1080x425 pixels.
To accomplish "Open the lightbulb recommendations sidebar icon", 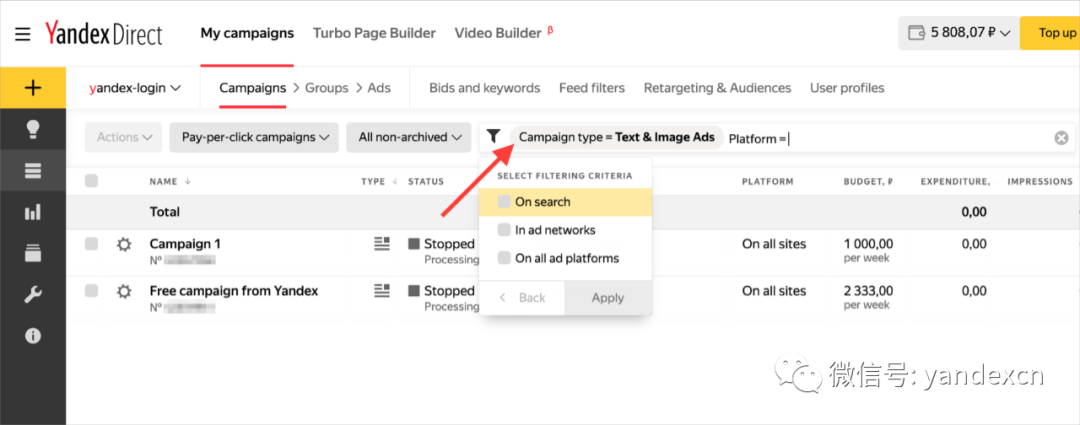I will point(33,130).
